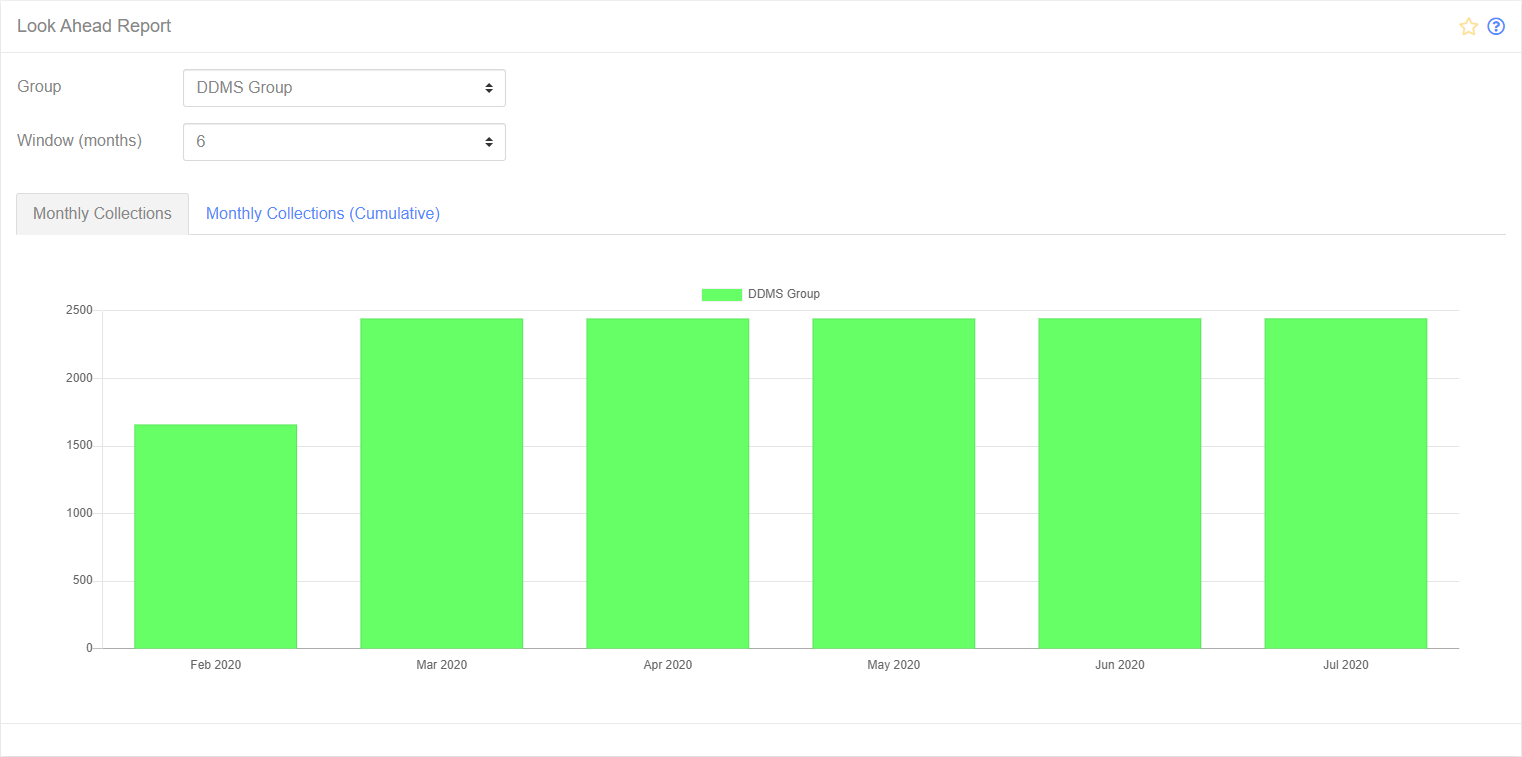
Task: Click the Apr 2020 bar
Action: (x=668, y=483)
